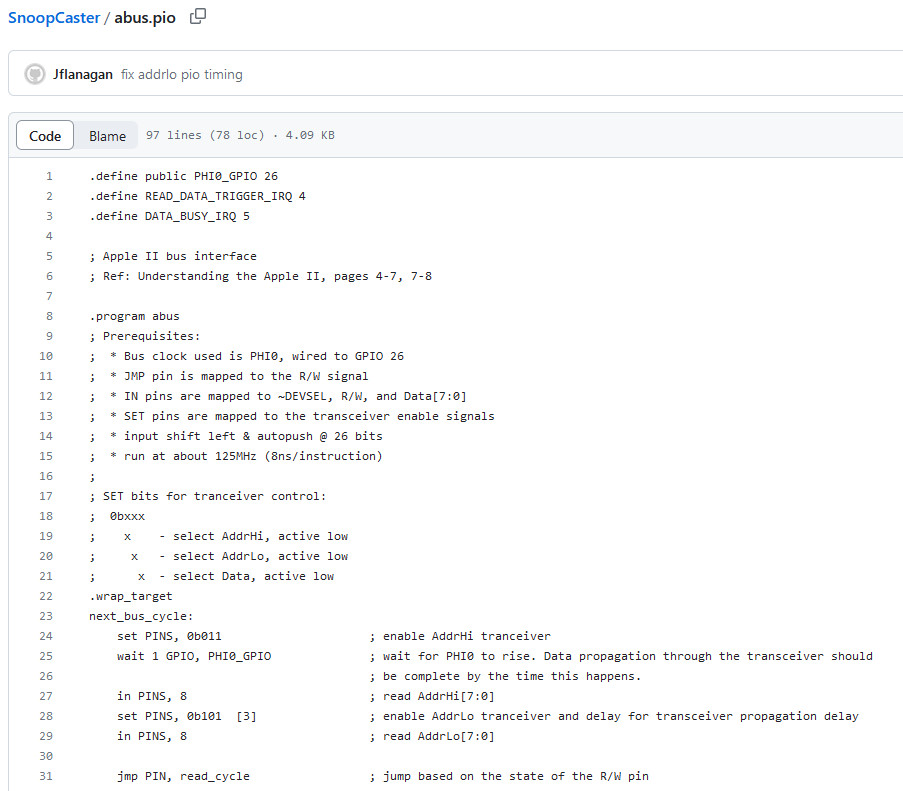This screenshot has width=903, height=791.
Task: Click the abus.pio file name
Action: point(145,18)
